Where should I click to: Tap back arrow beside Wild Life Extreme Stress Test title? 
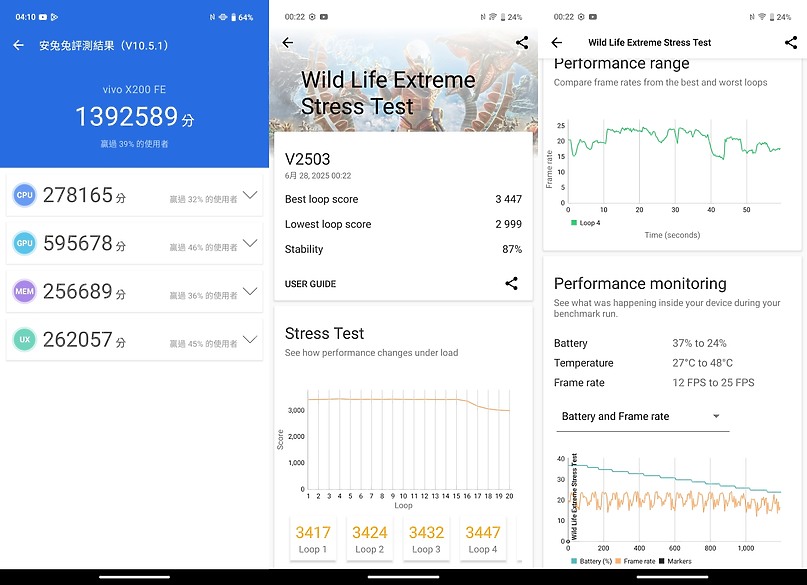click(557, 43)
